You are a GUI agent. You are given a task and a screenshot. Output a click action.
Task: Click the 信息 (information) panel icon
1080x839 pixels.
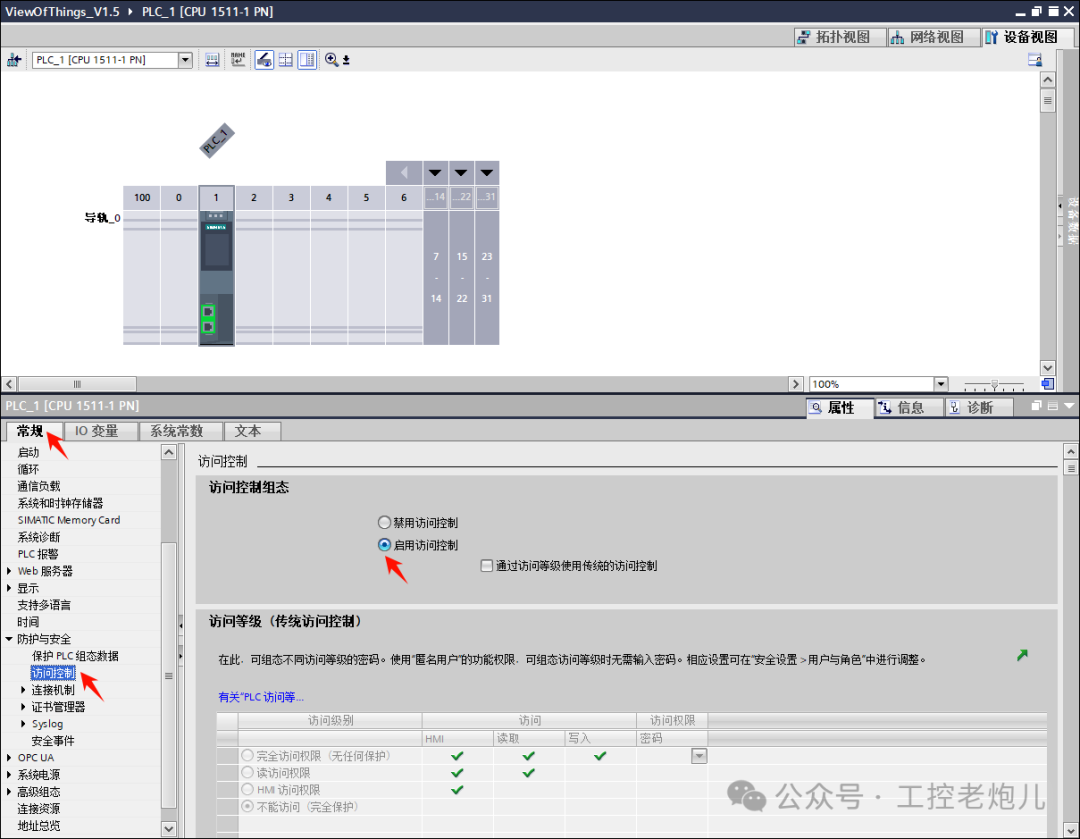[x=908, y=407]
